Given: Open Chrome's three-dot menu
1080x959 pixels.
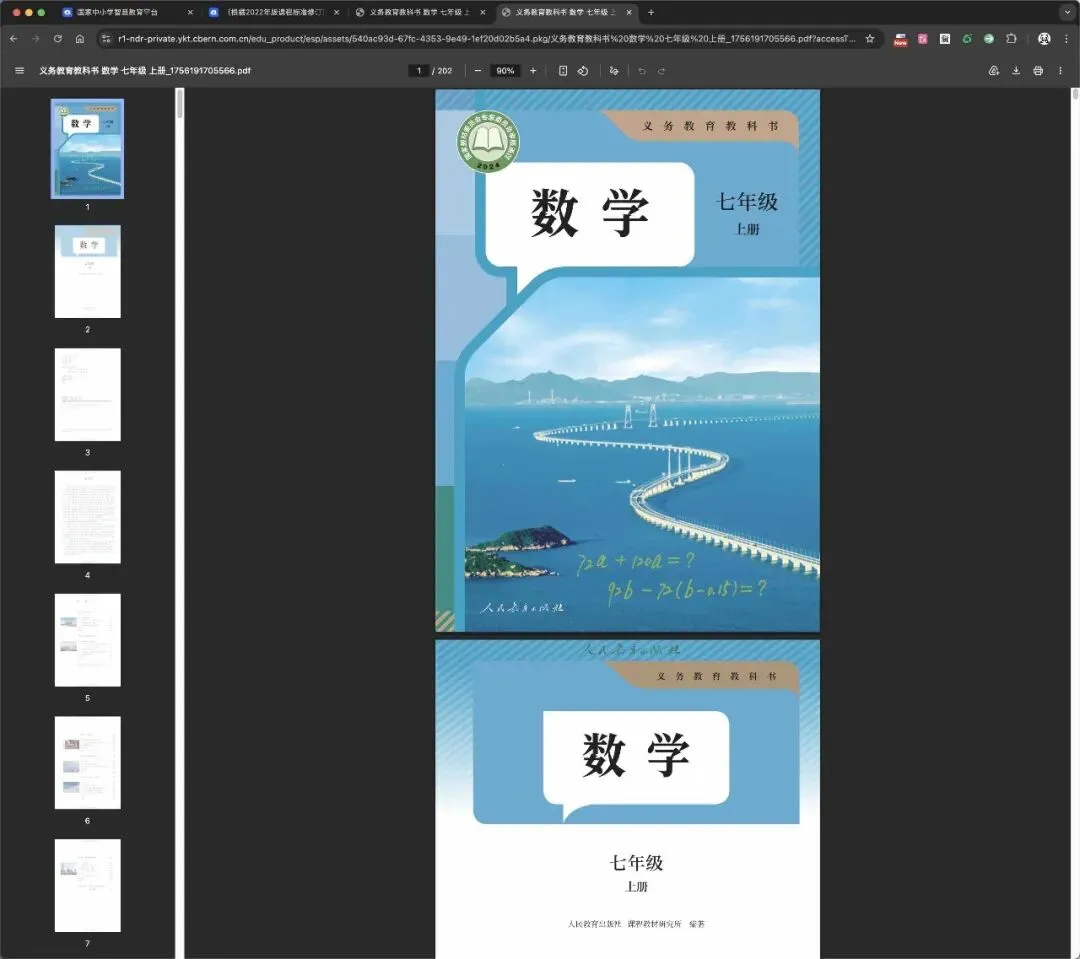Looking at the screenshot, I should [1066, 39].
